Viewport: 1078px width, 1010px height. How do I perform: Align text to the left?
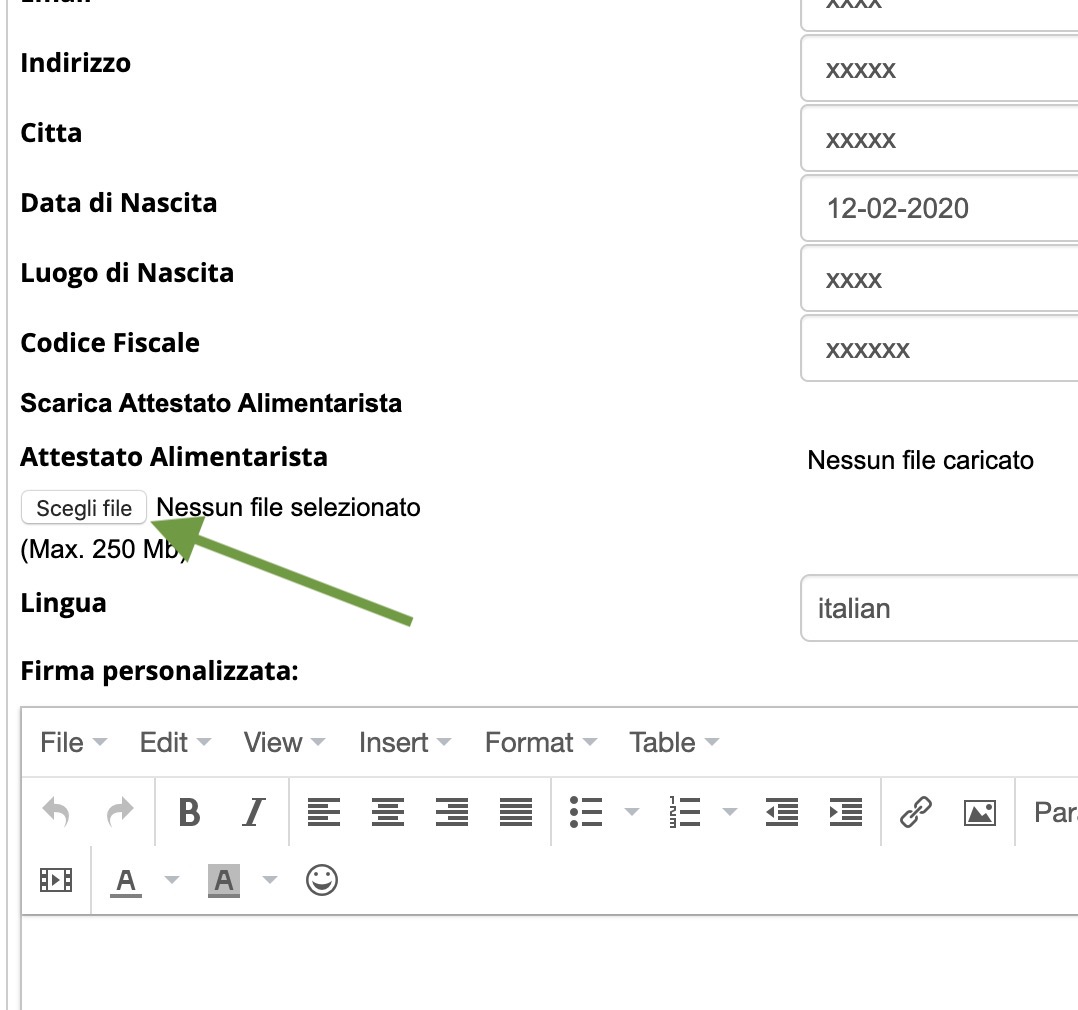(x=324, y=812)
